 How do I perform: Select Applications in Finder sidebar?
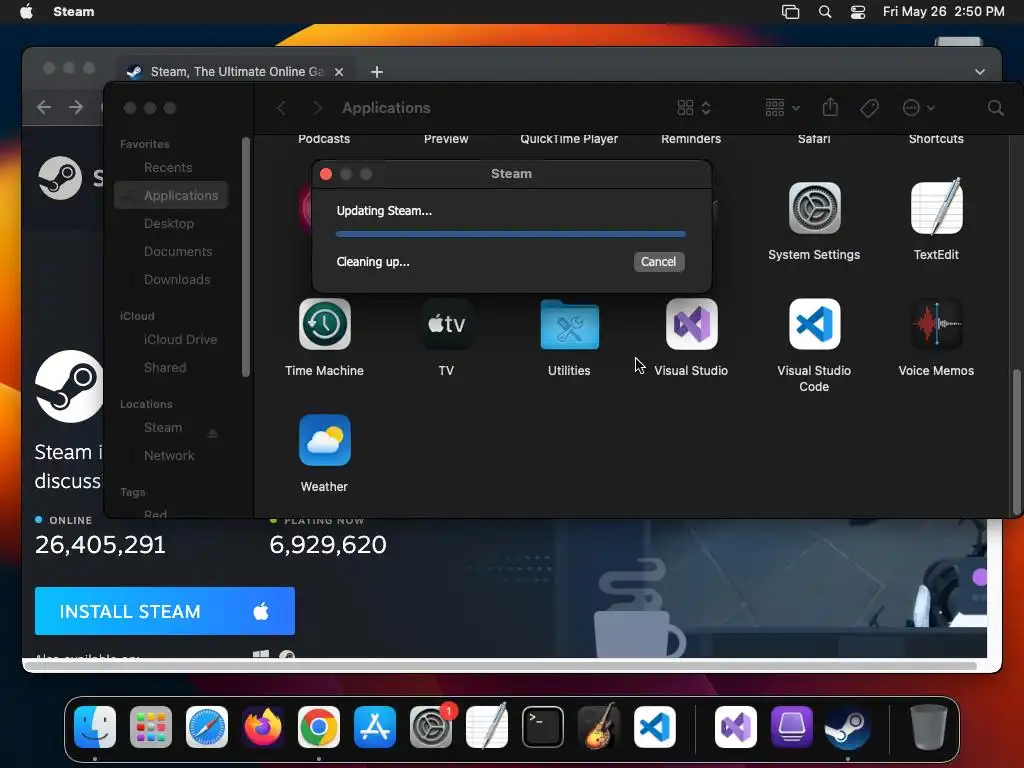(171, 195)
